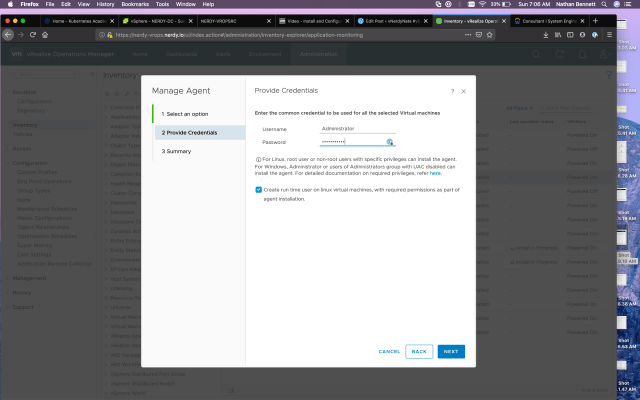Open the Apple menu

point(11,4)
